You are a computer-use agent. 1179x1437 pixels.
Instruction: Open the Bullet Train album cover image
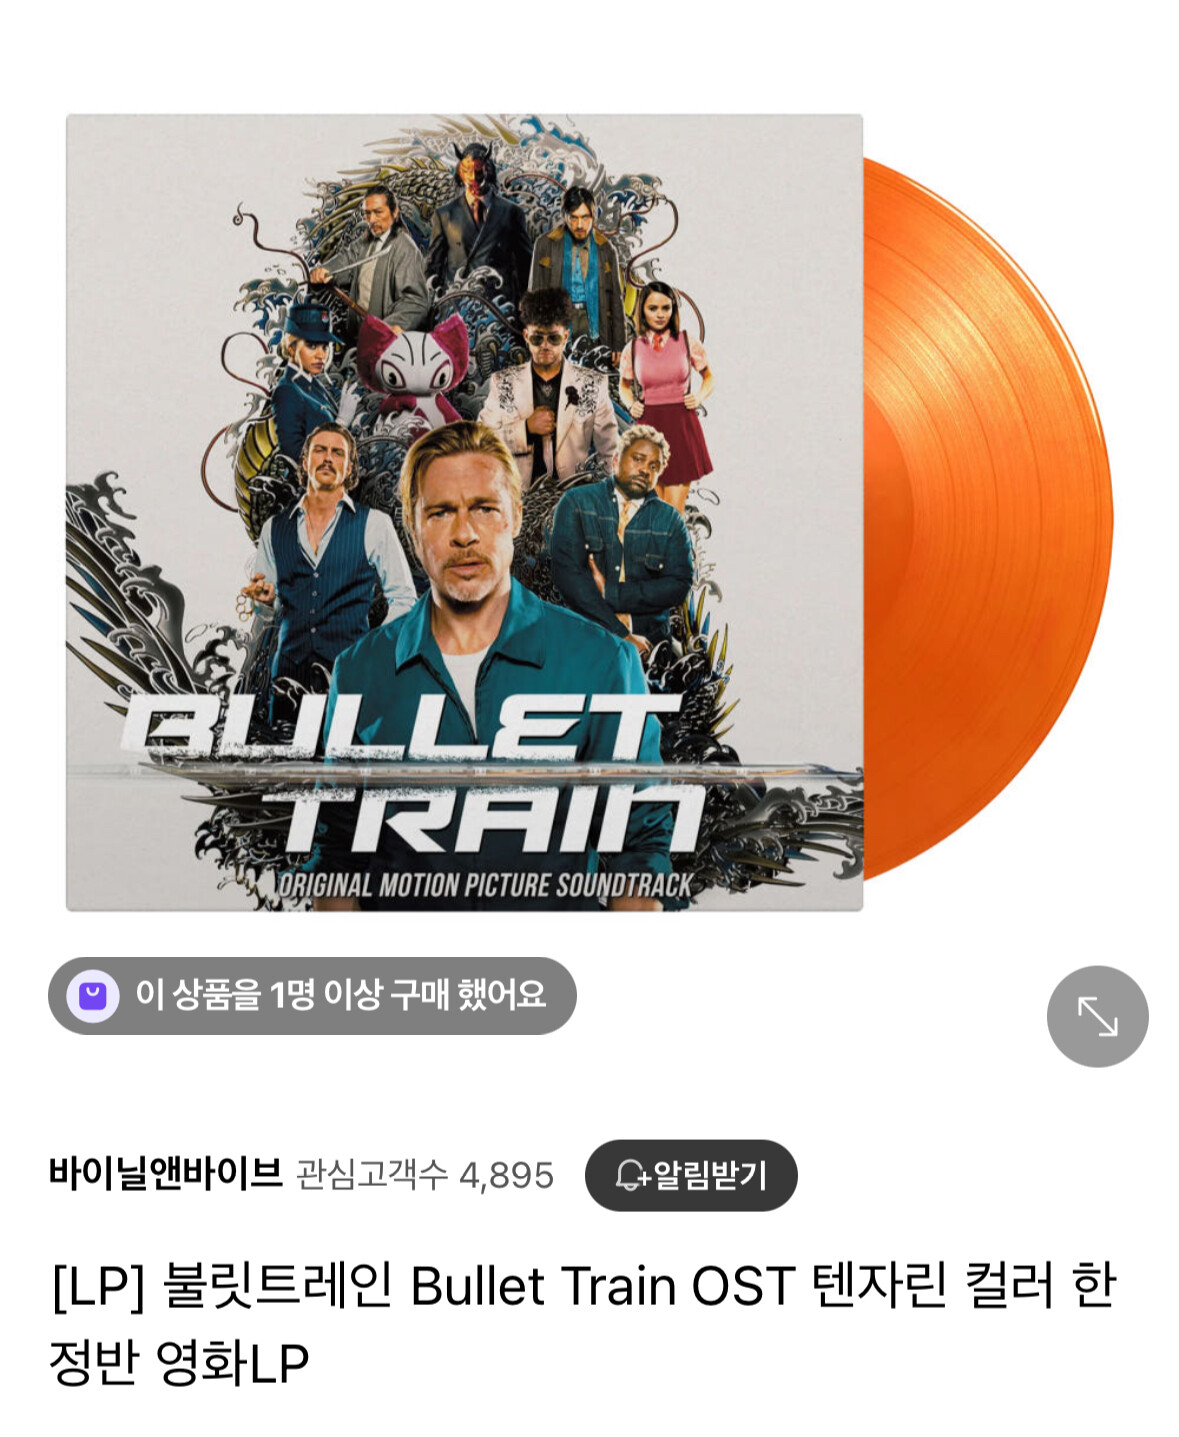pyautogui.click(x=464, y=512)
